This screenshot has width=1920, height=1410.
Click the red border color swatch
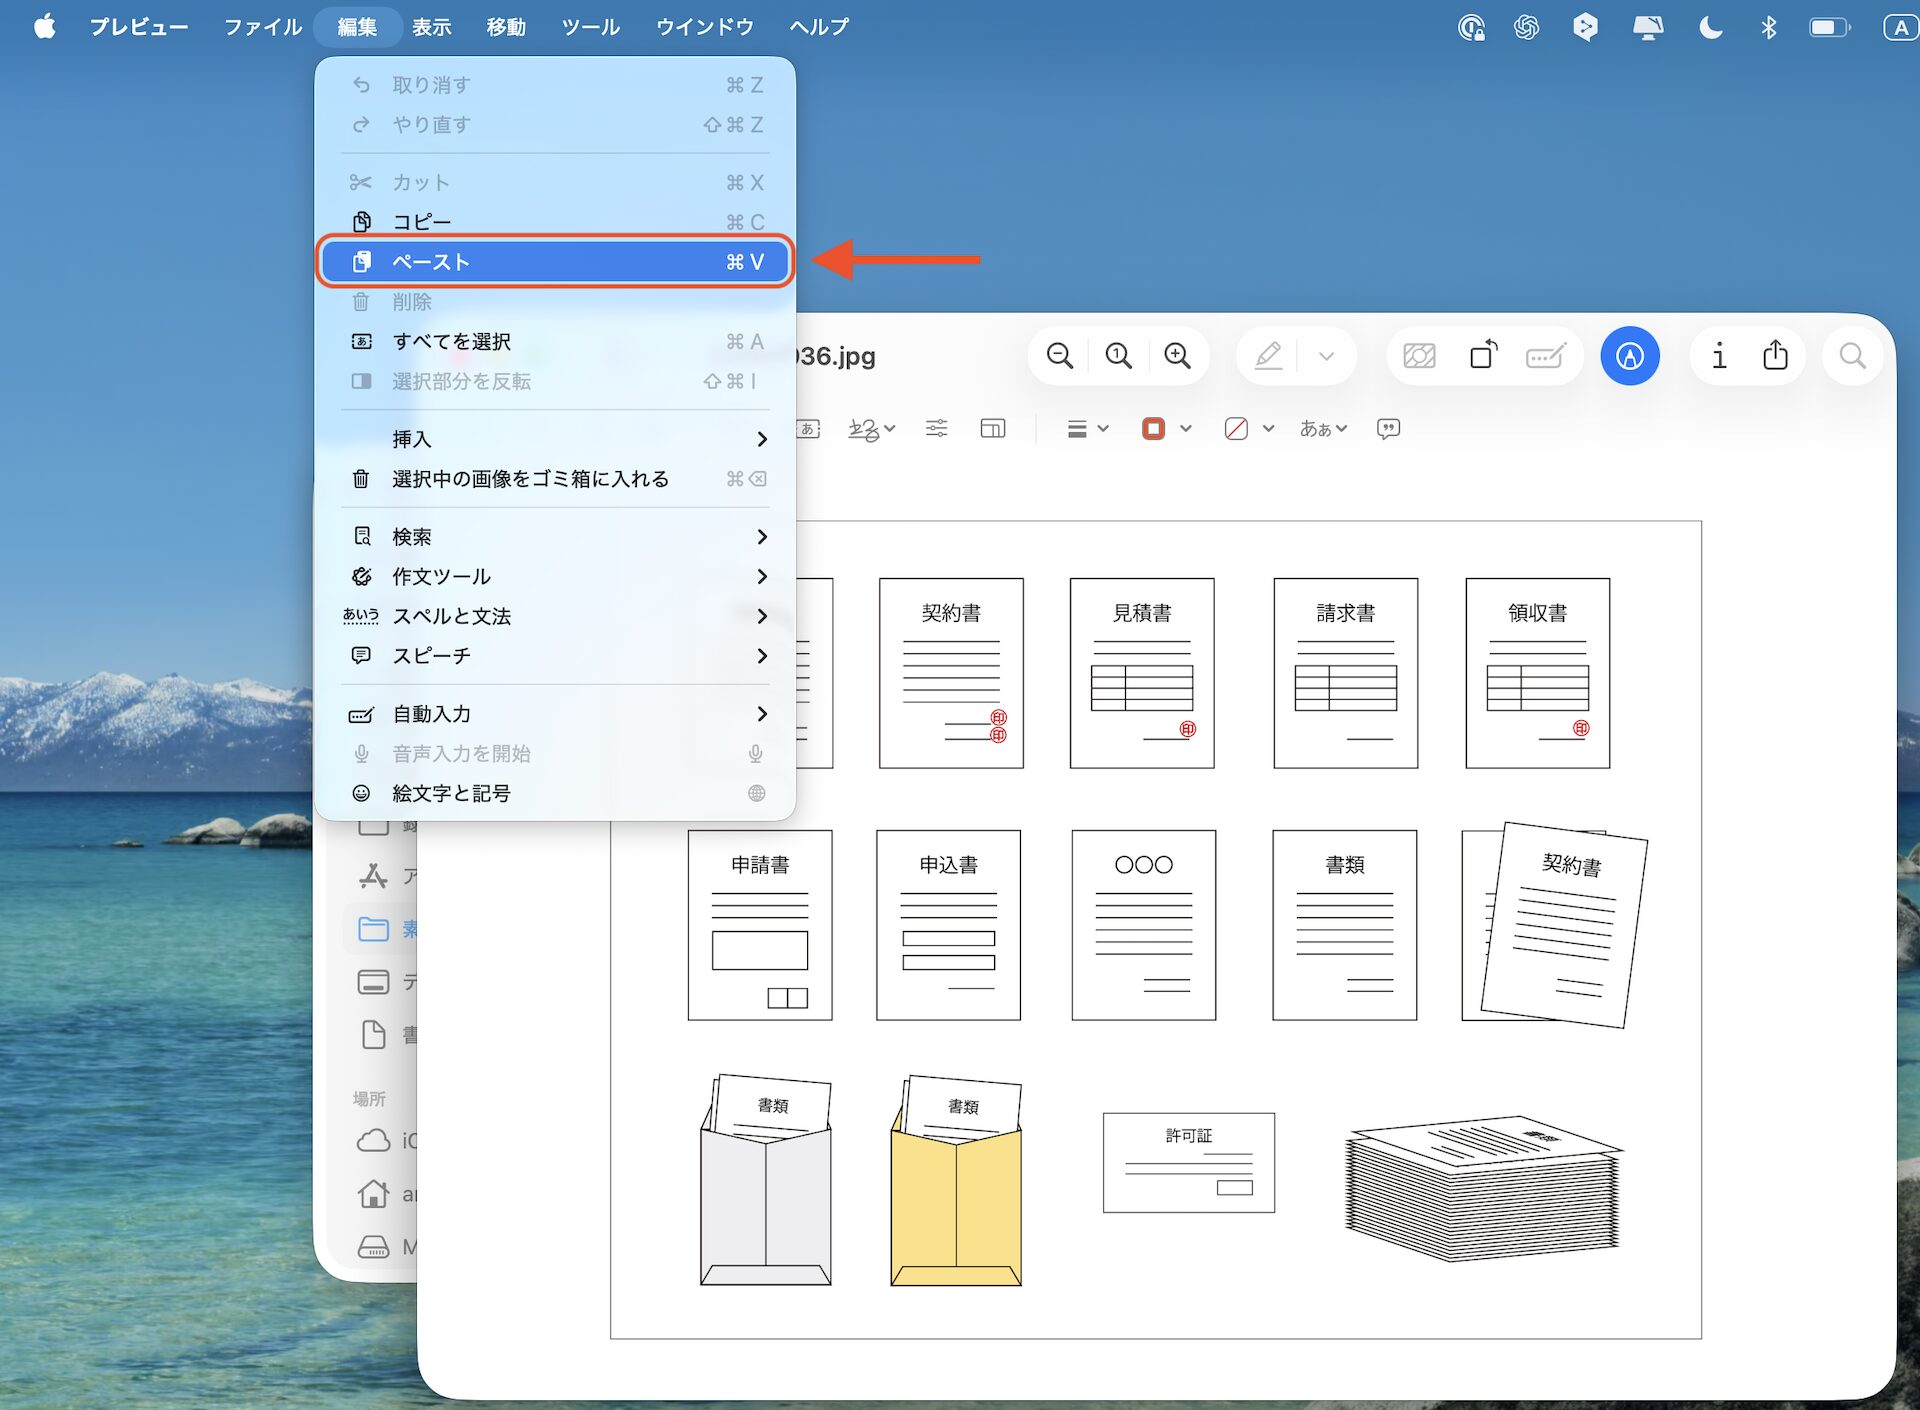coord(1153,429)
